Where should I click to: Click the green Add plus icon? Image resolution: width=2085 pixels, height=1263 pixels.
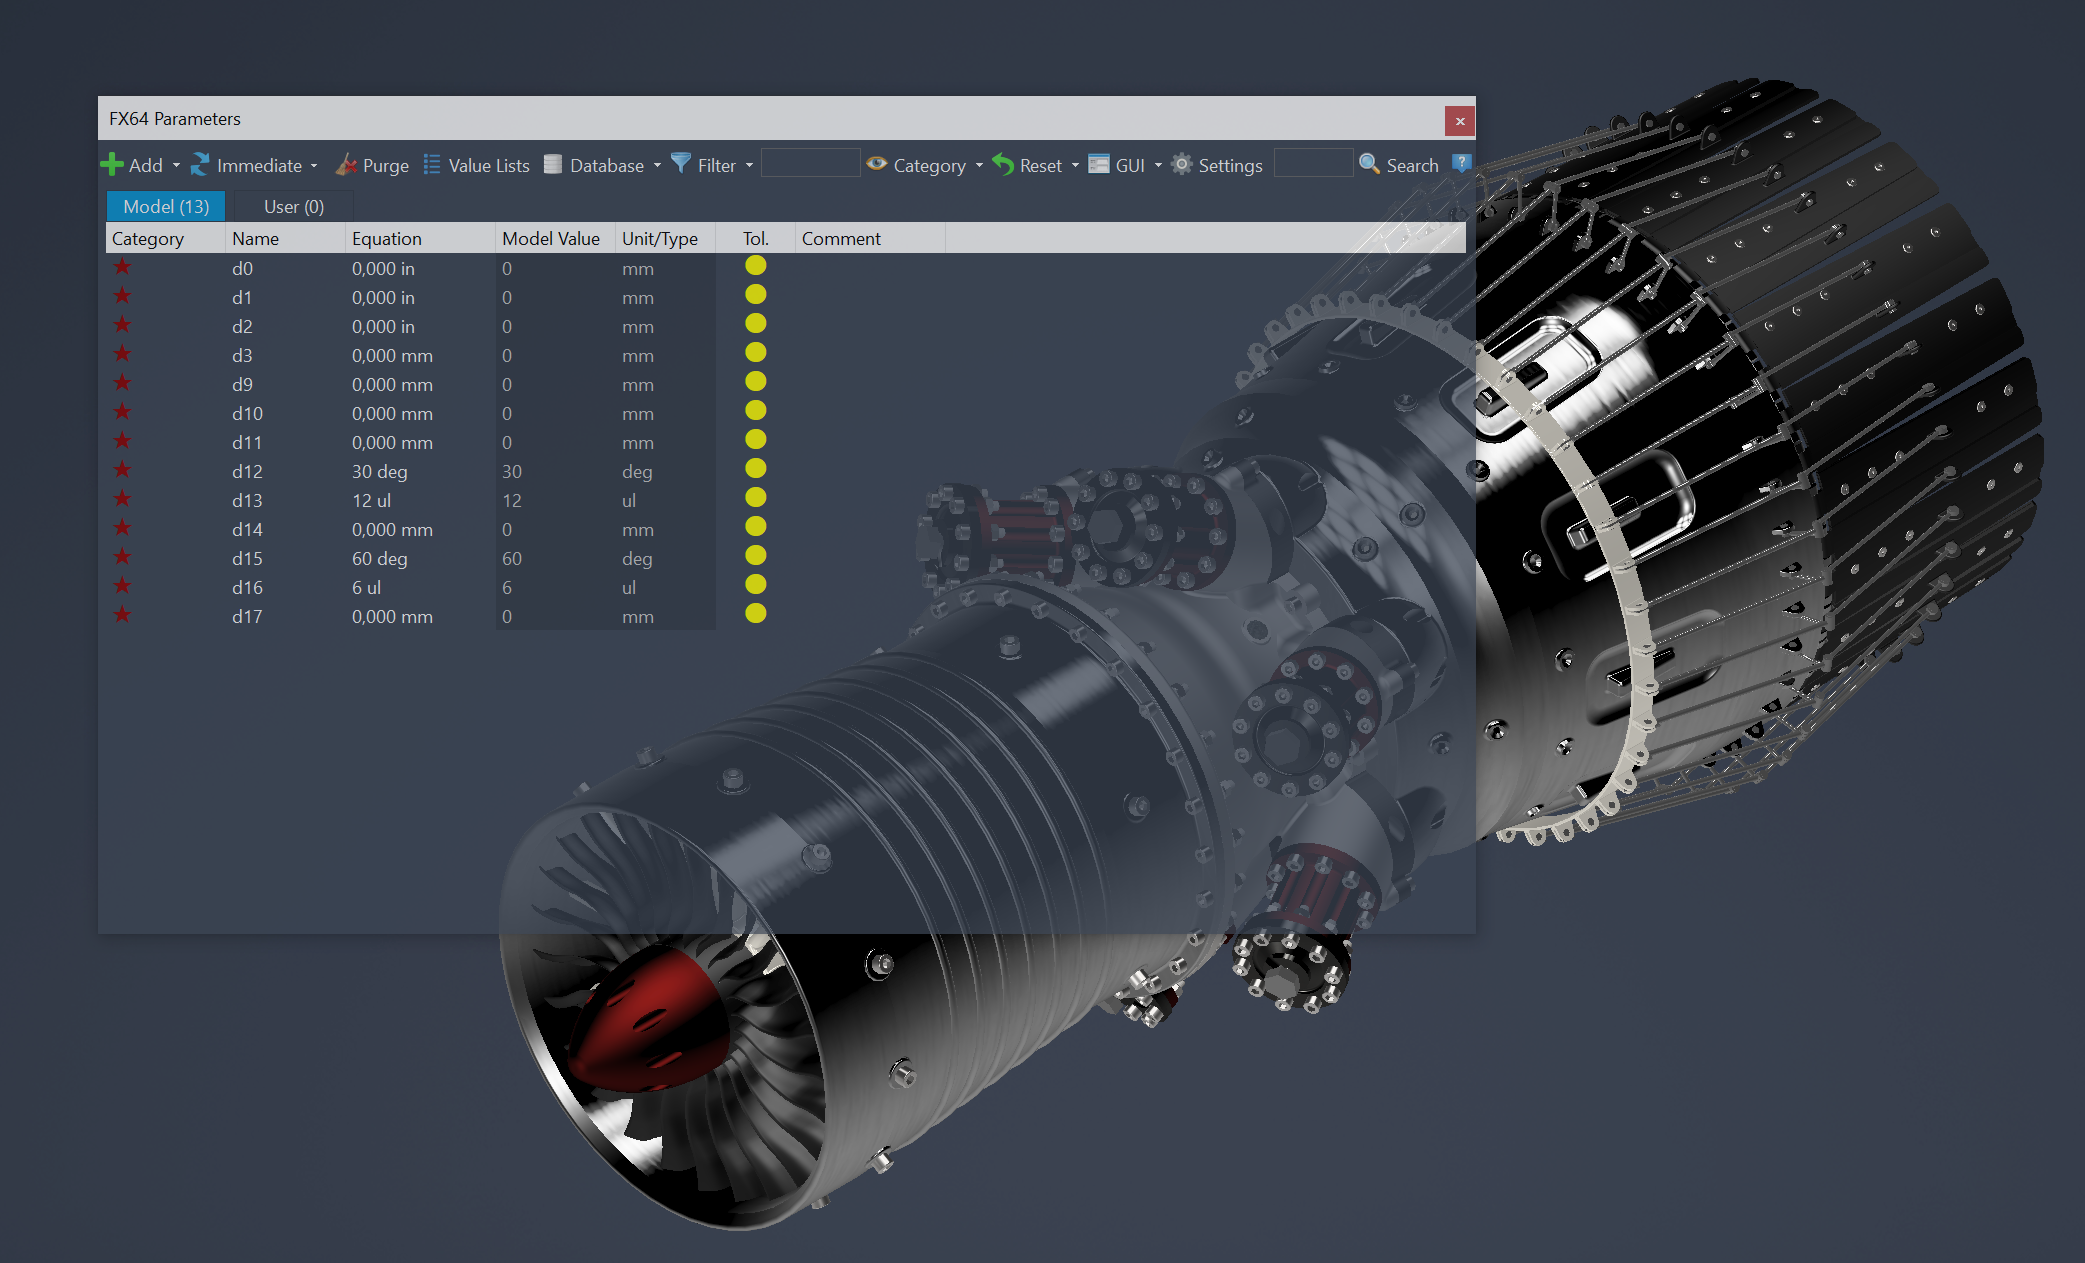pyautogui.click(x=112, y=165)
